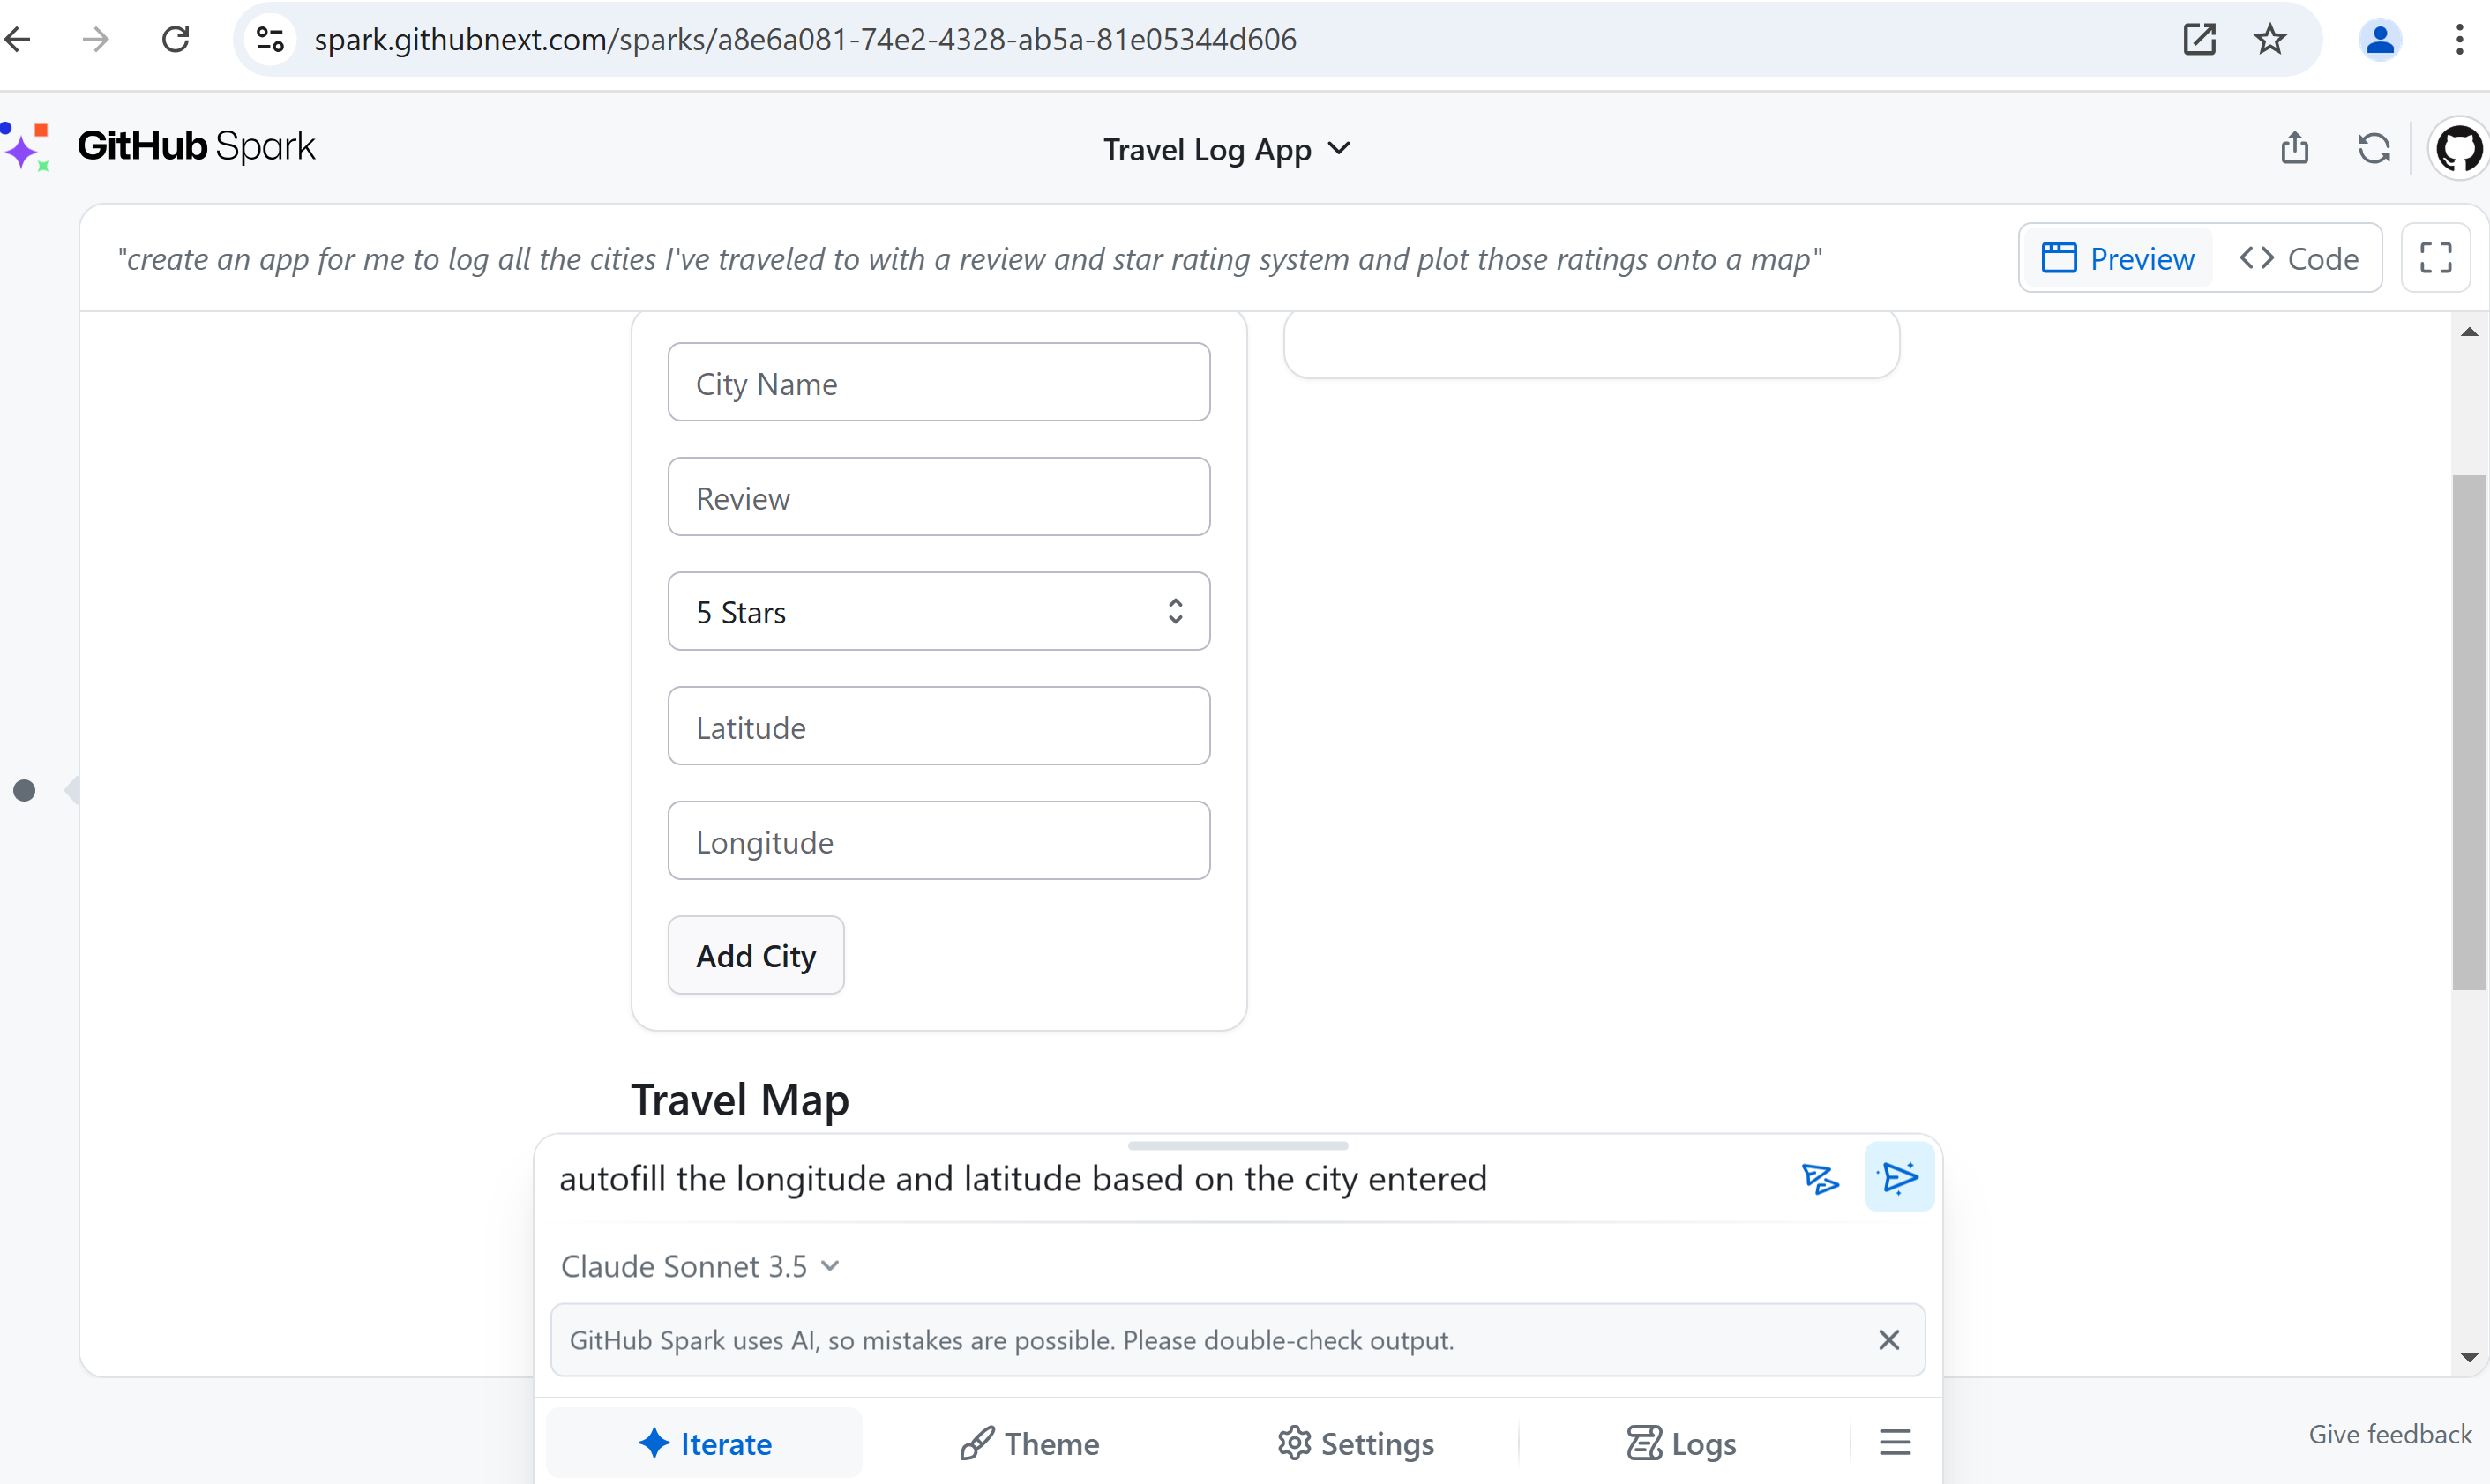Open site information icon in address bar

pyautogui.click(x=270, y=39)
